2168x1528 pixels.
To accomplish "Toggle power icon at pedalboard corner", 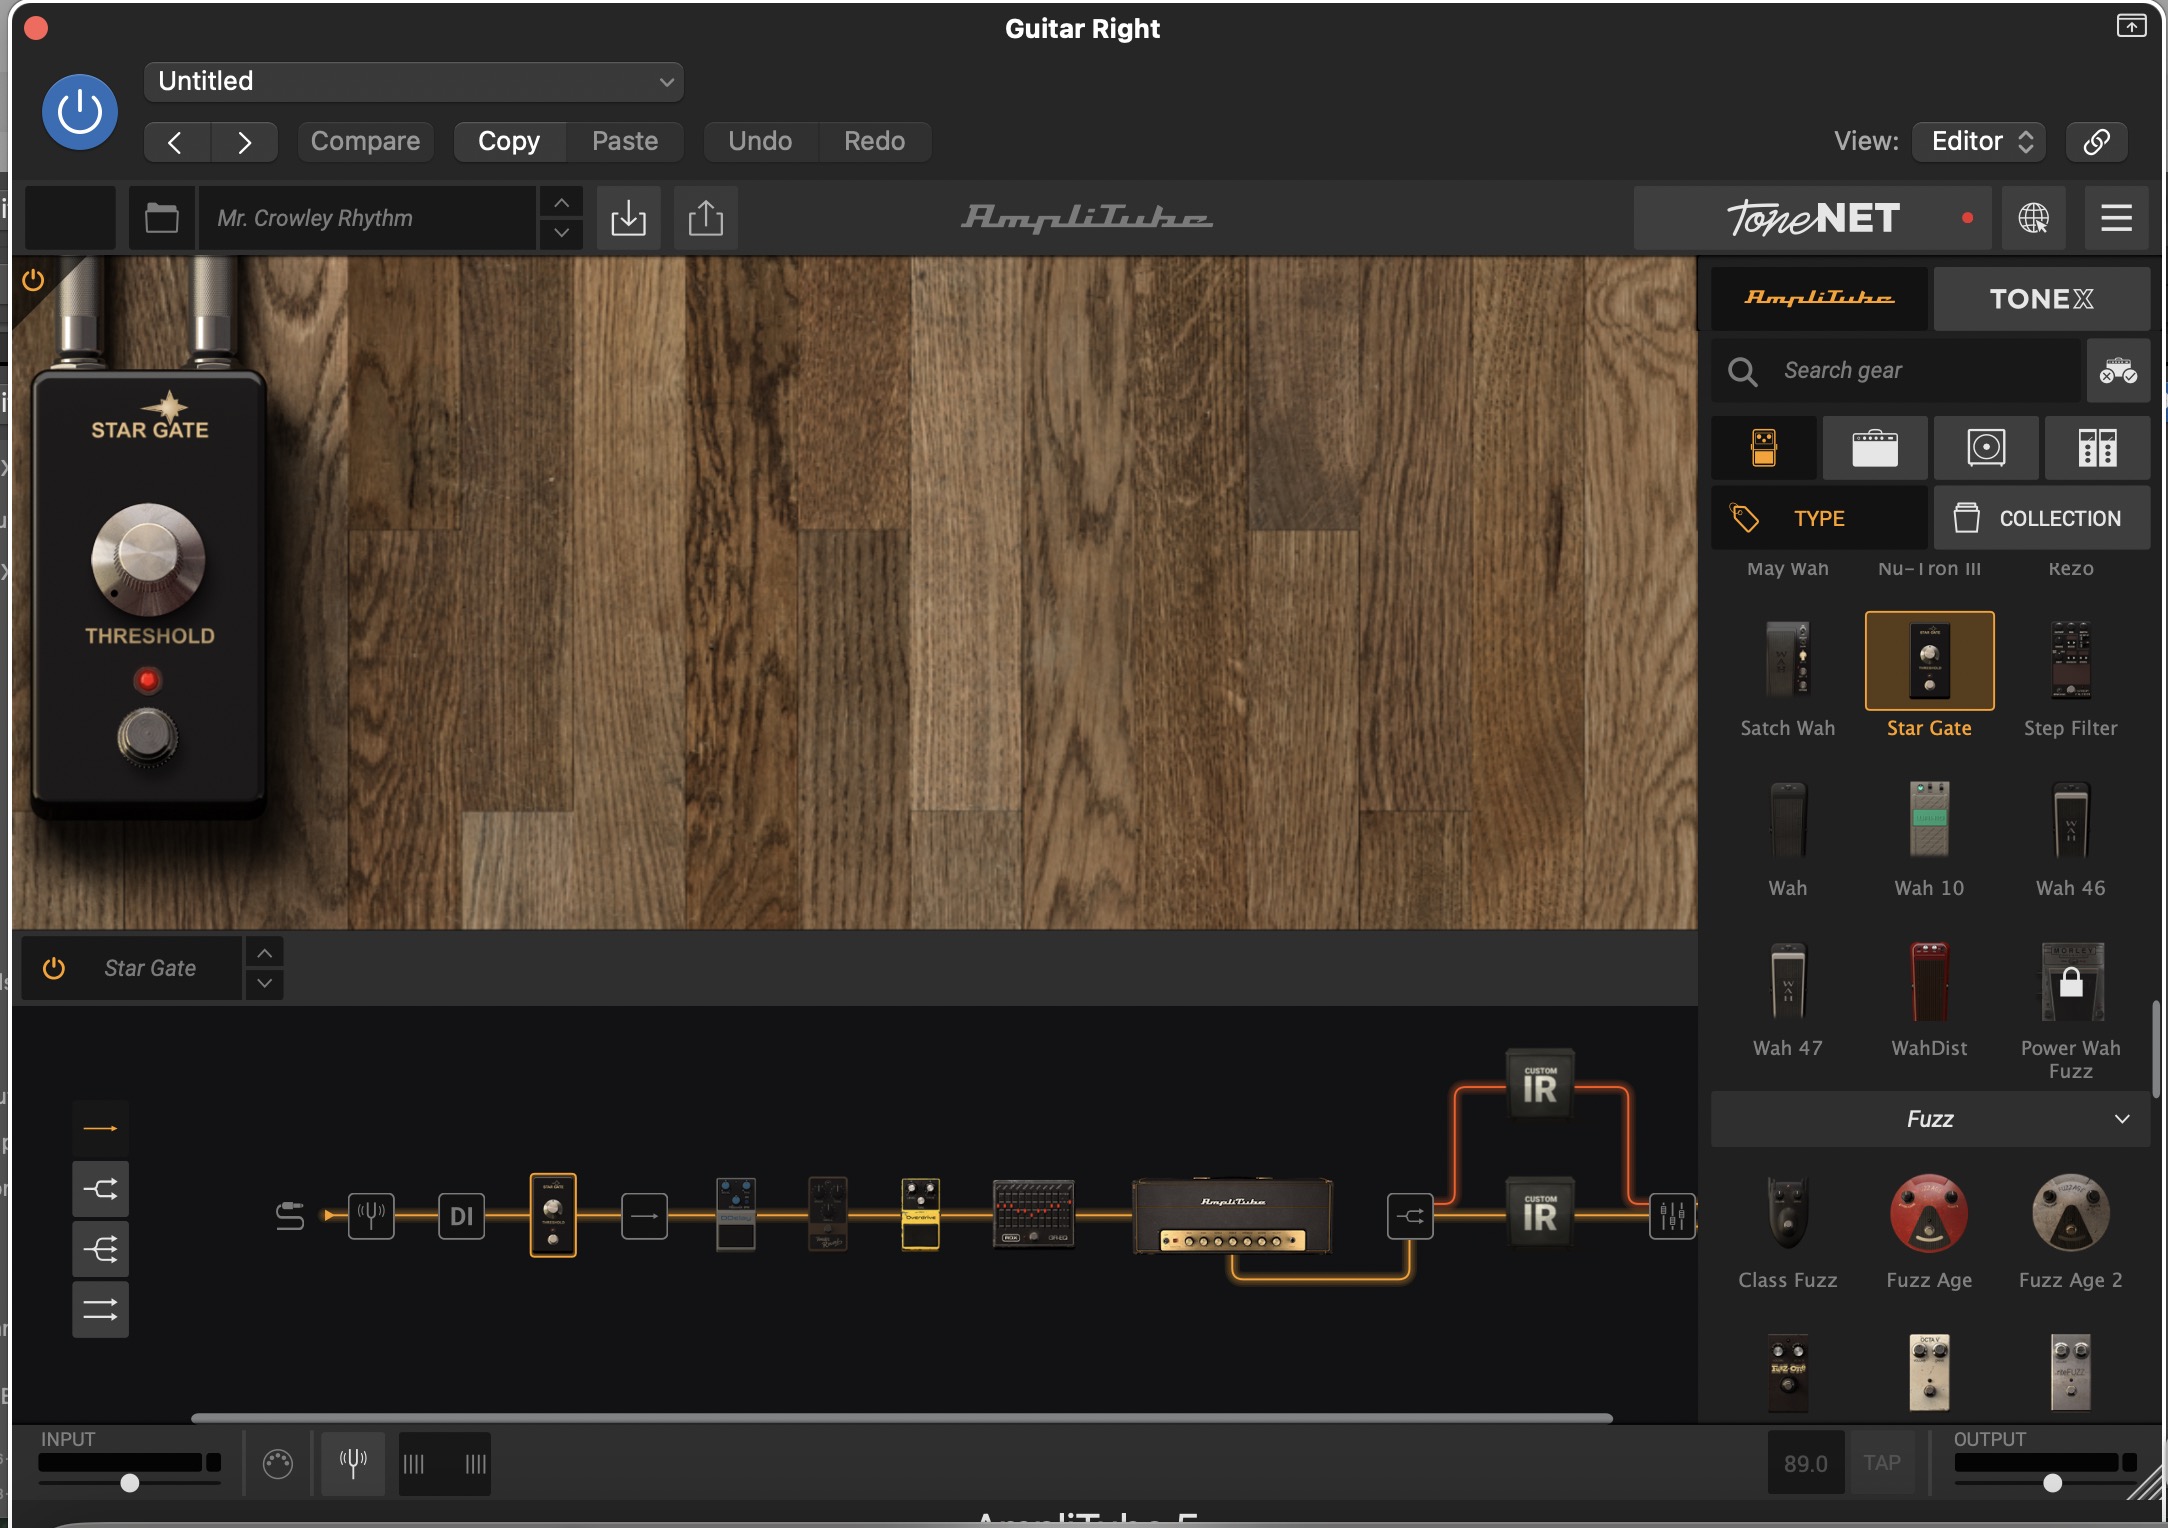I will pyautogui.click(x=33, y=280).
